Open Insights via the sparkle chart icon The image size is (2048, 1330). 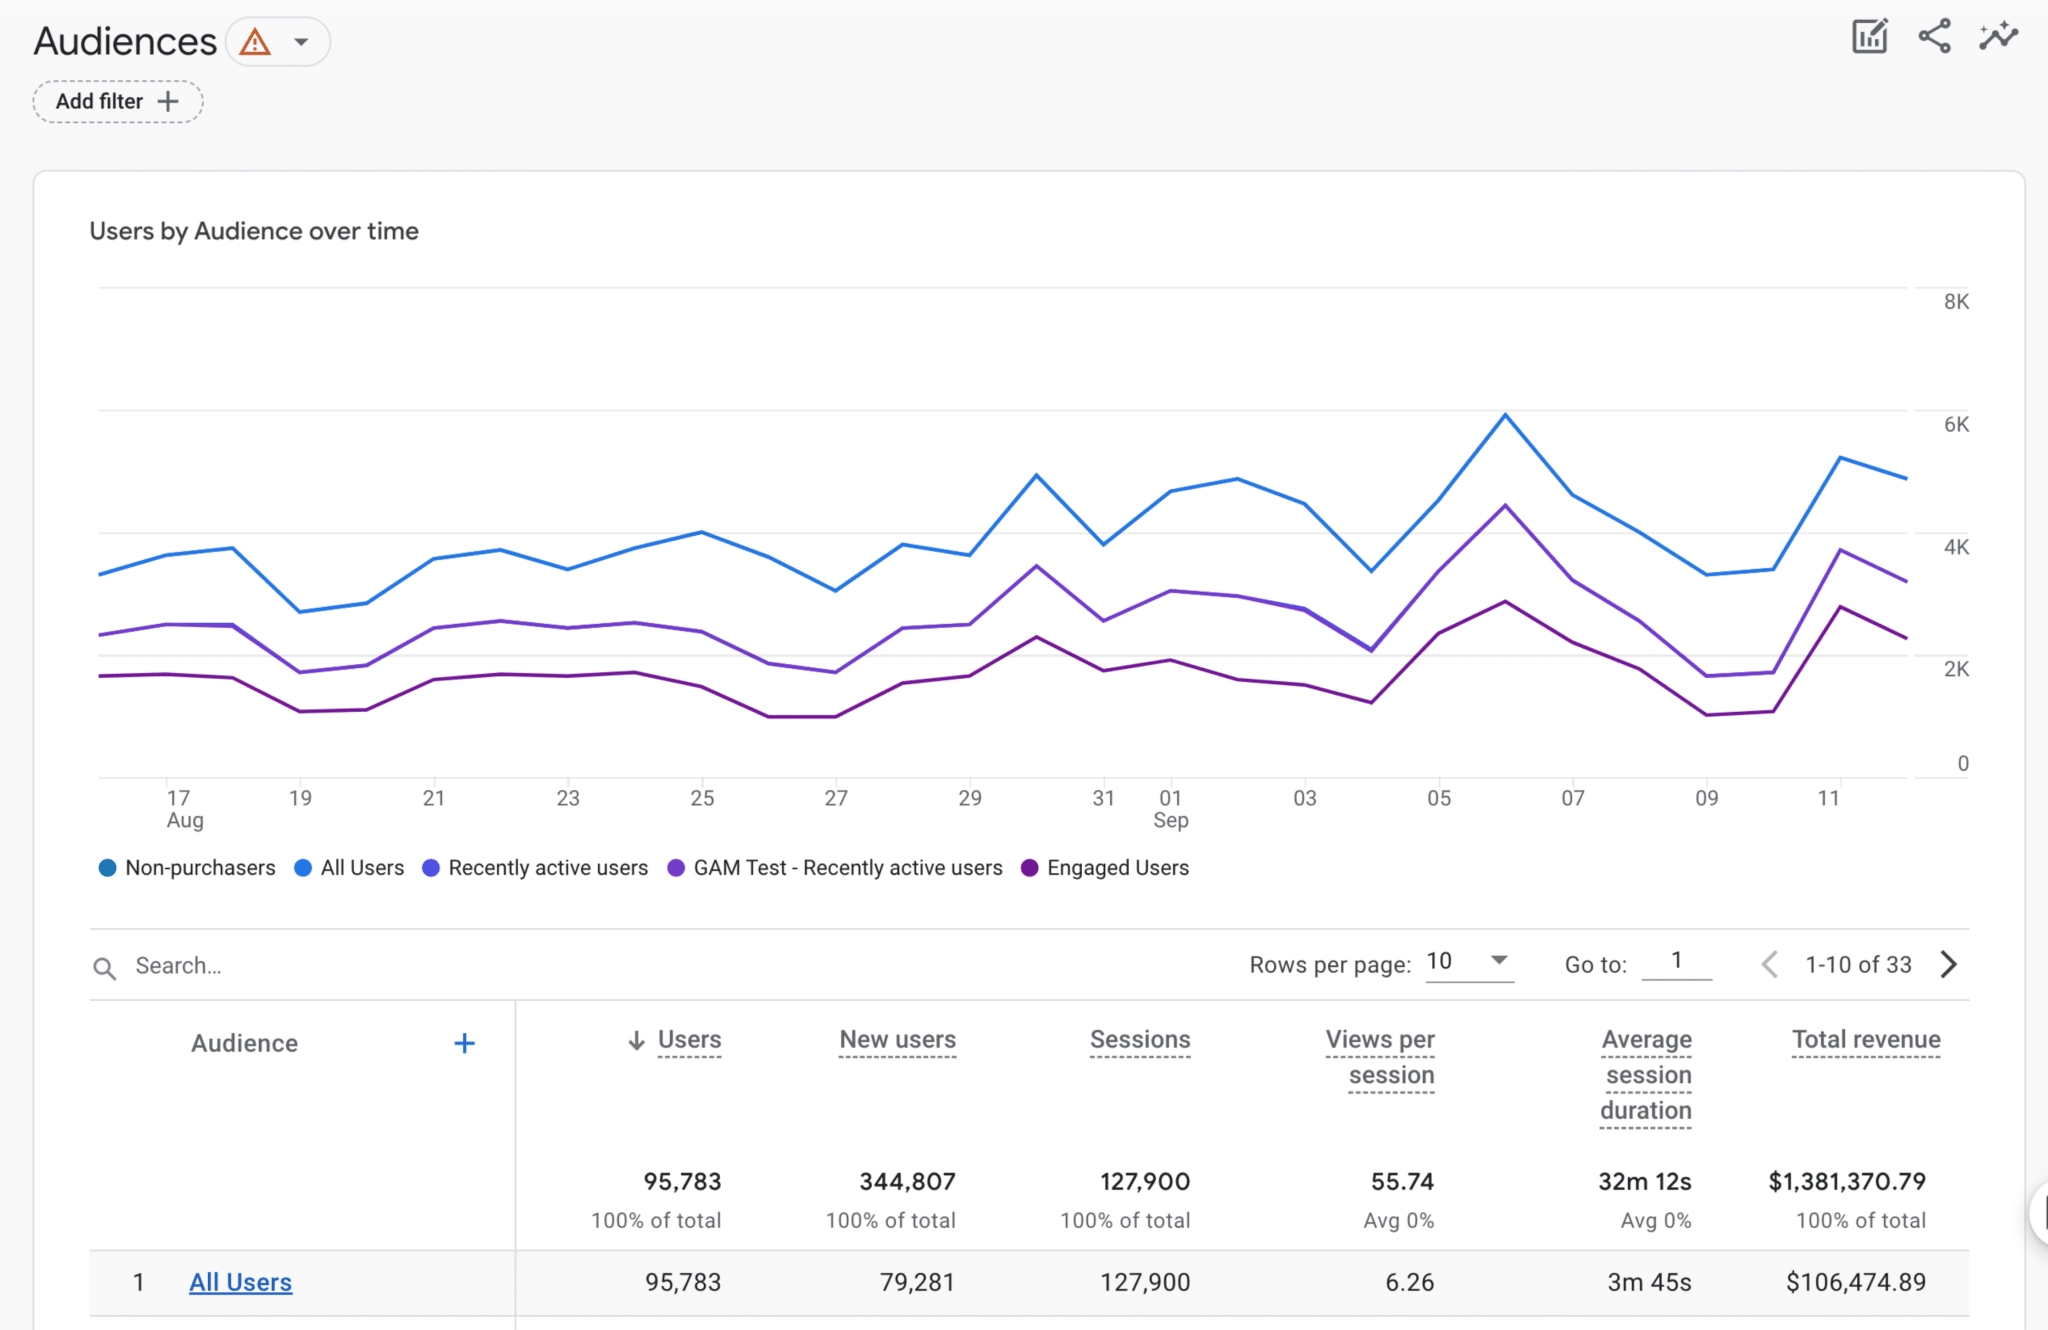[x=1998, y=35]
